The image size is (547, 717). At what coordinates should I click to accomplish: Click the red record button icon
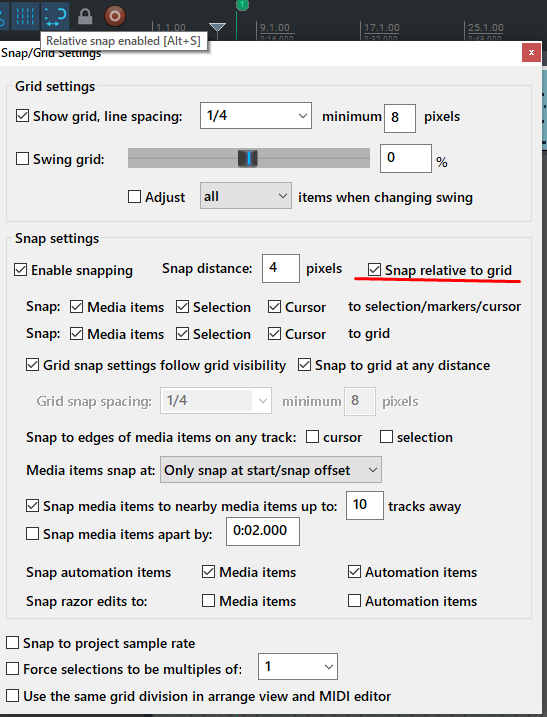coord(114,16)
